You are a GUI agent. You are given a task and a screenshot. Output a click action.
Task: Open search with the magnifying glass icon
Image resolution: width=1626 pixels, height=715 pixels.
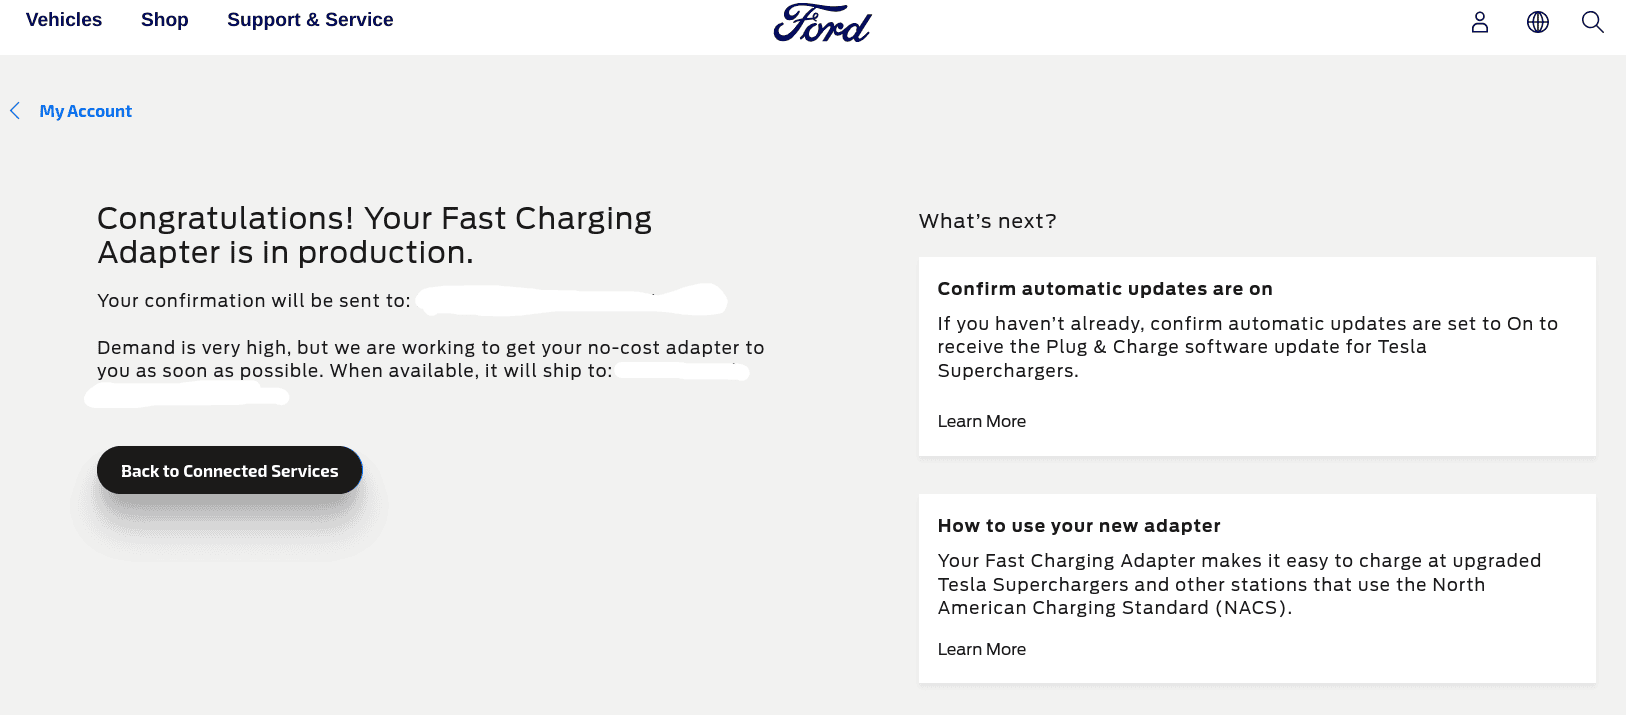[1592, 22]
